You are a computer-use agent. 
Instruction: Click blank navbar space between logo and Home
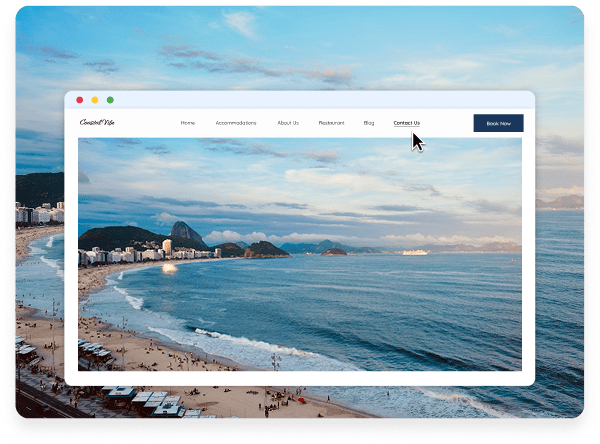tap(145, 123)
